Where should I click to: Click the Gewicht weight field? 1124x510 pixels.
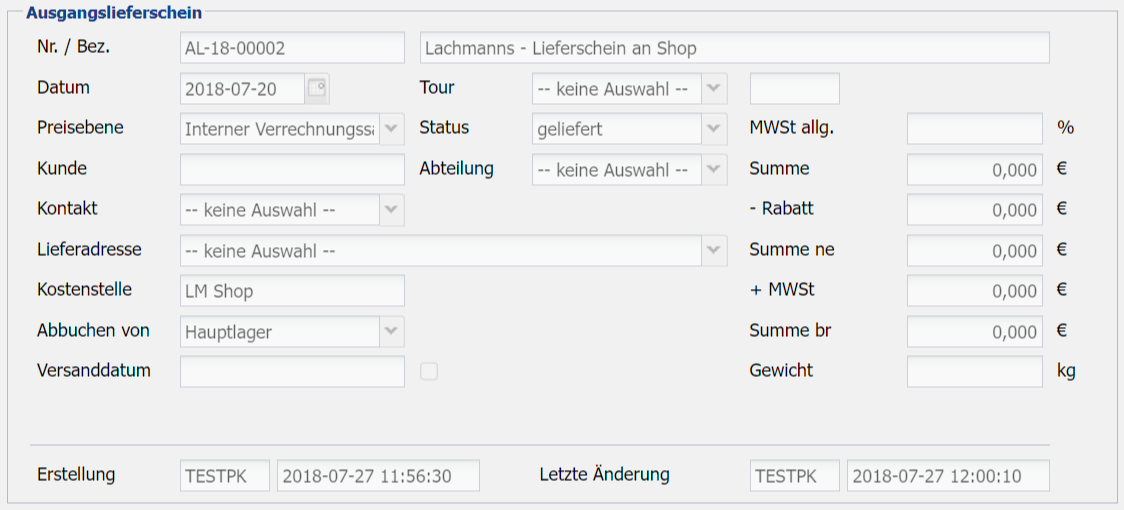click(974, 372)
